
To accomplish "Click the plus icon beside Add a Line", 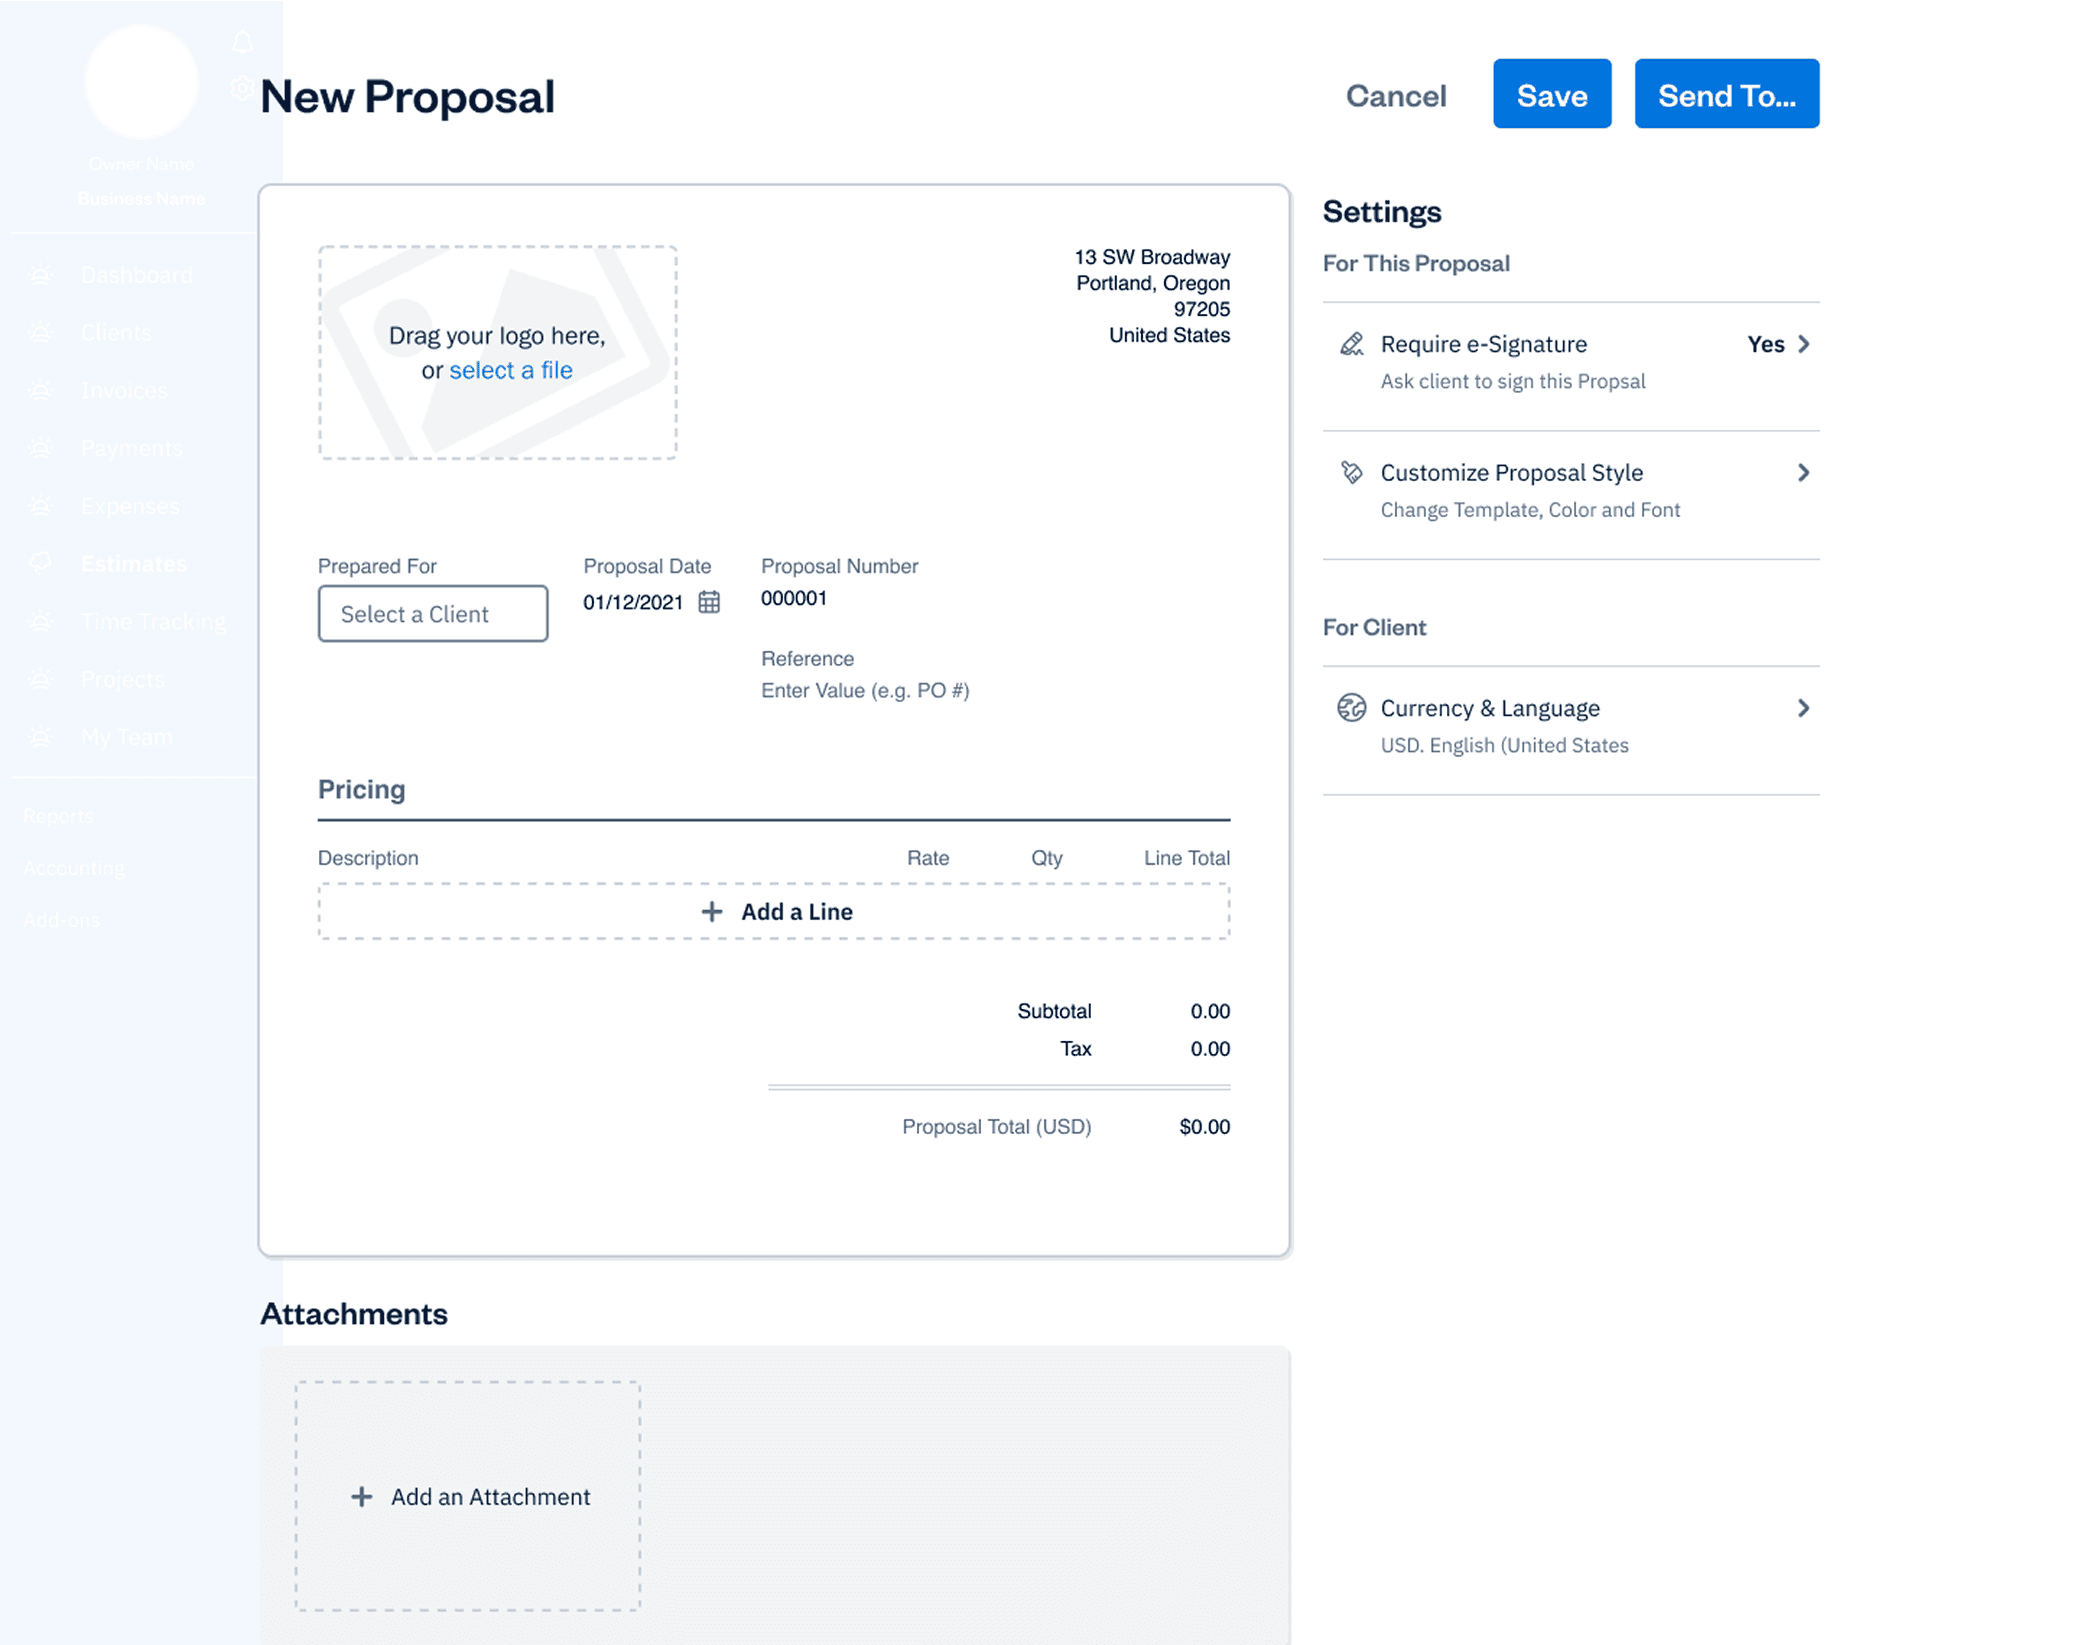I will [711, 912].
